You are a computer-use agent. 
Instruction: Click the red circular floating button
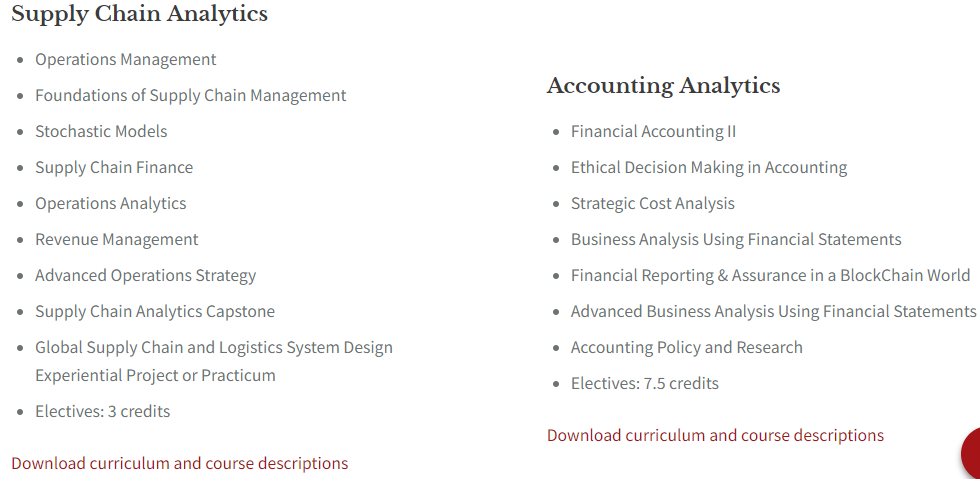(x=971, y=454)
